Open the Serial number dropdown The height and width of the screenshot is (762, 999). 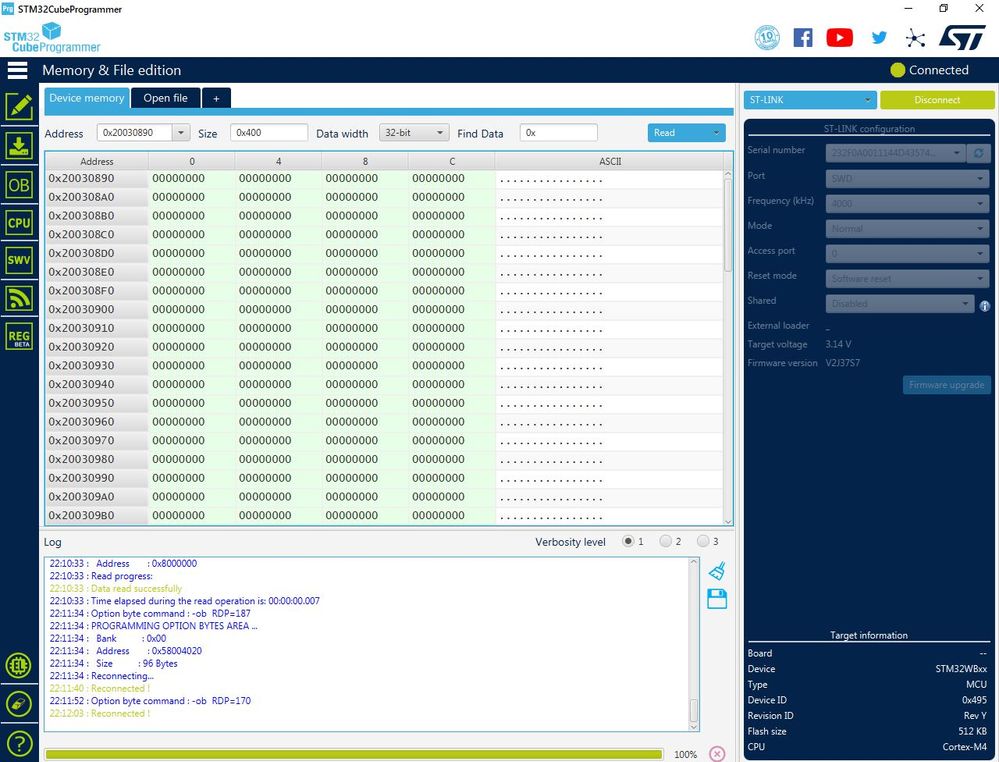click(896, 153)
